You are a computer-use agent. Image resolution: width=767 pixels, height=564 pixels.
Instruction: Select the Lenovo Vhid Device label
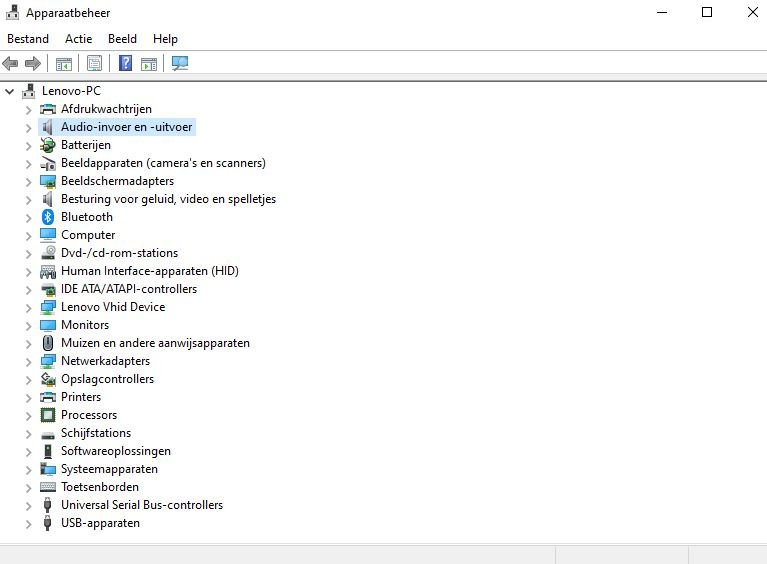pyautogui.click(x=113, y=307)
